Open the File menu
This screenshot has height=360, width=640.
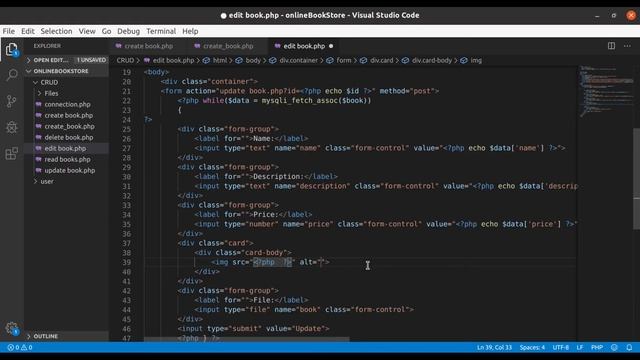(9, 31)
